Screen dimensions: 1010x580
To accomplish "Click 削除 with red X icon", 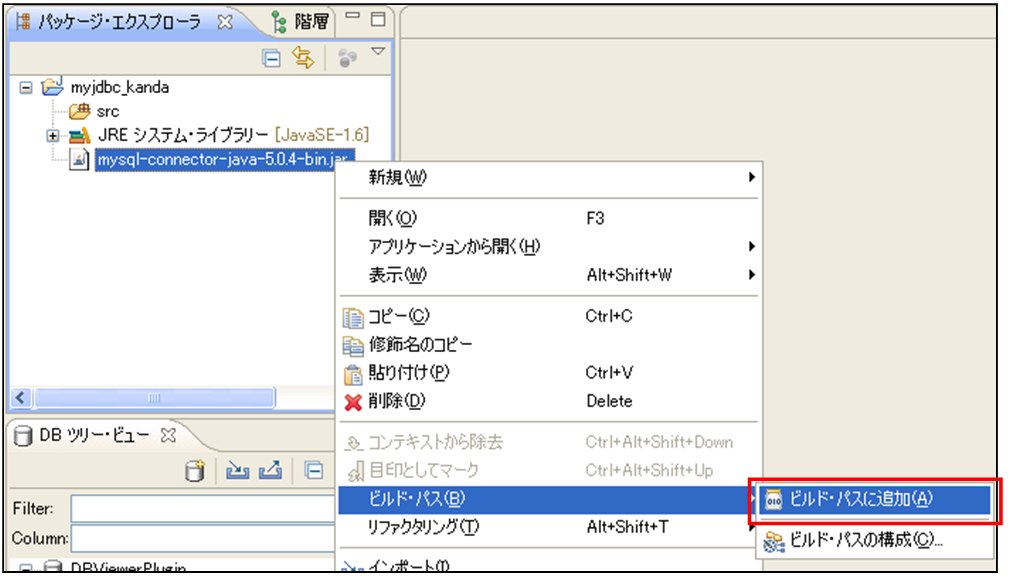I will click(396, 401).
